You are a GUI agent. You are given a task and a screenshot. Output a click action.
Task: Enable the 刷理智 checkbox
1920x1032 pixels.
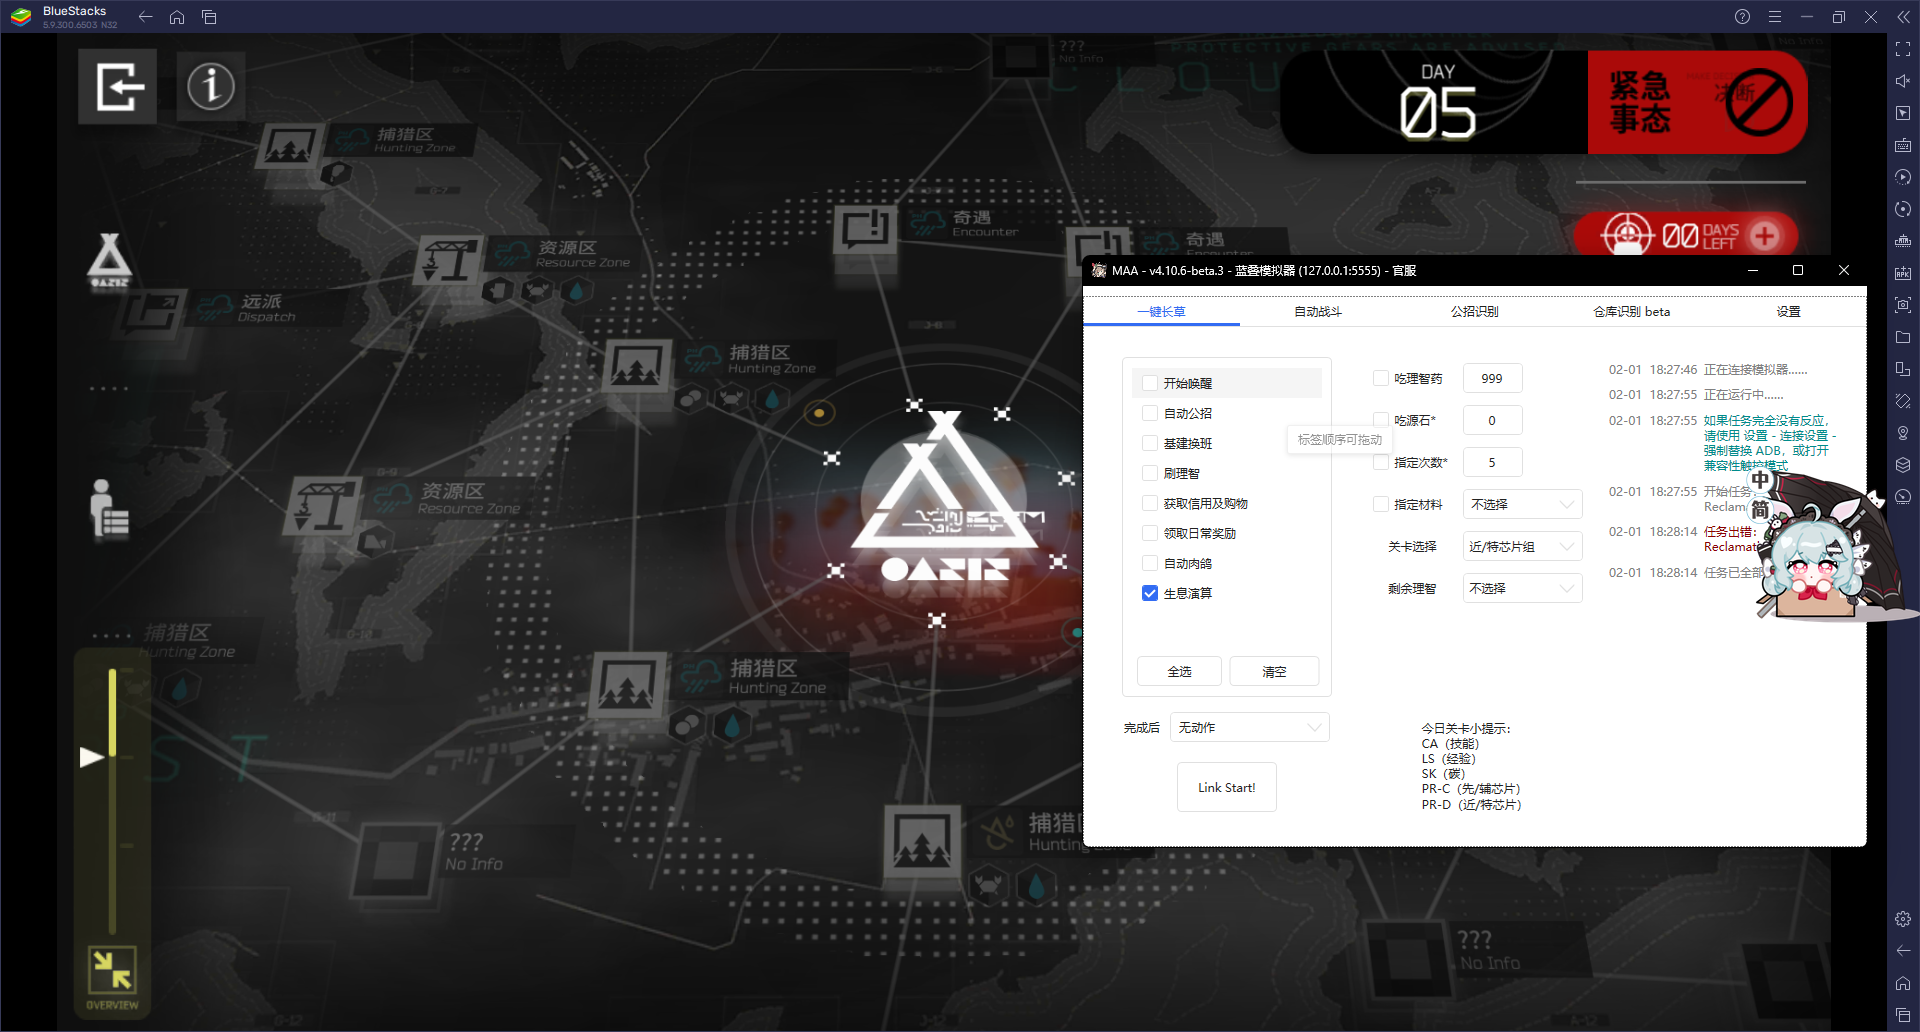coord(1150,473)
